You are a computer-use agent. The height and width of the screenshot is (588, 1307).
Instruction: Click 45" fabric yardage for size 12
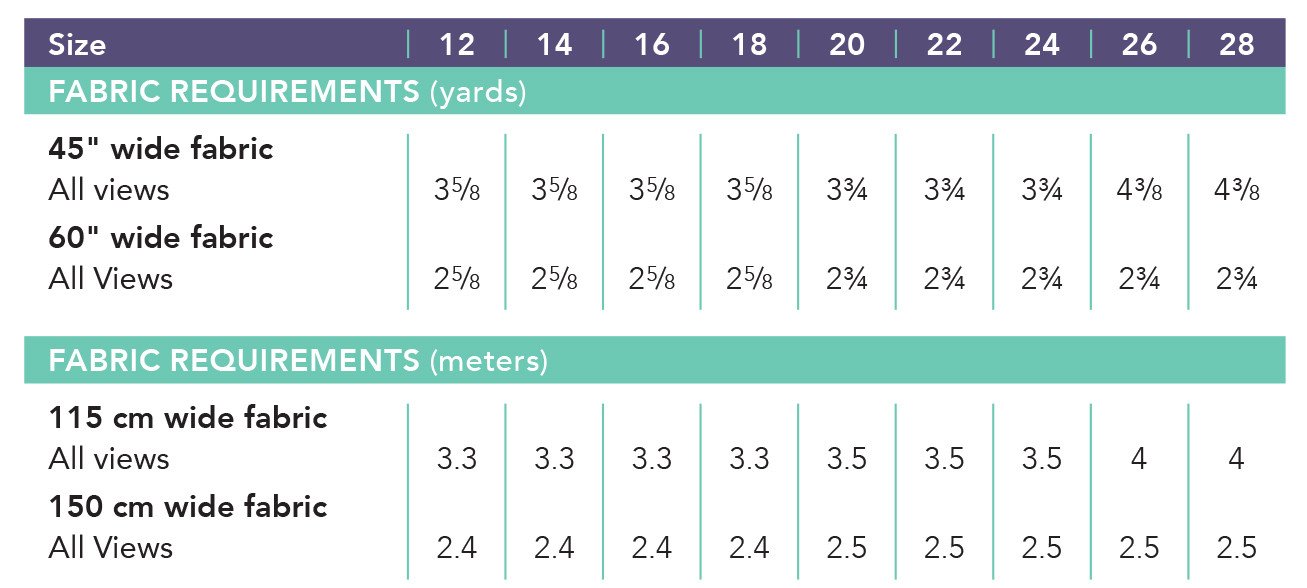click(x=457, y=190)
